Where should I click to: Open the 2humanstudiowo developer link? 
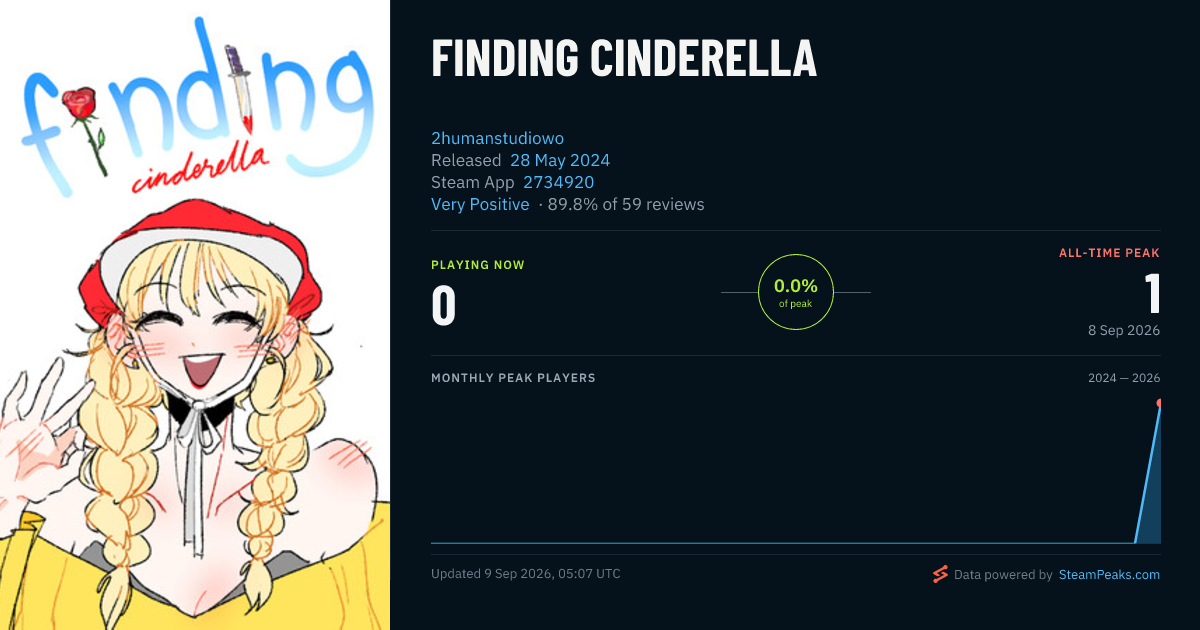[498, 138]
